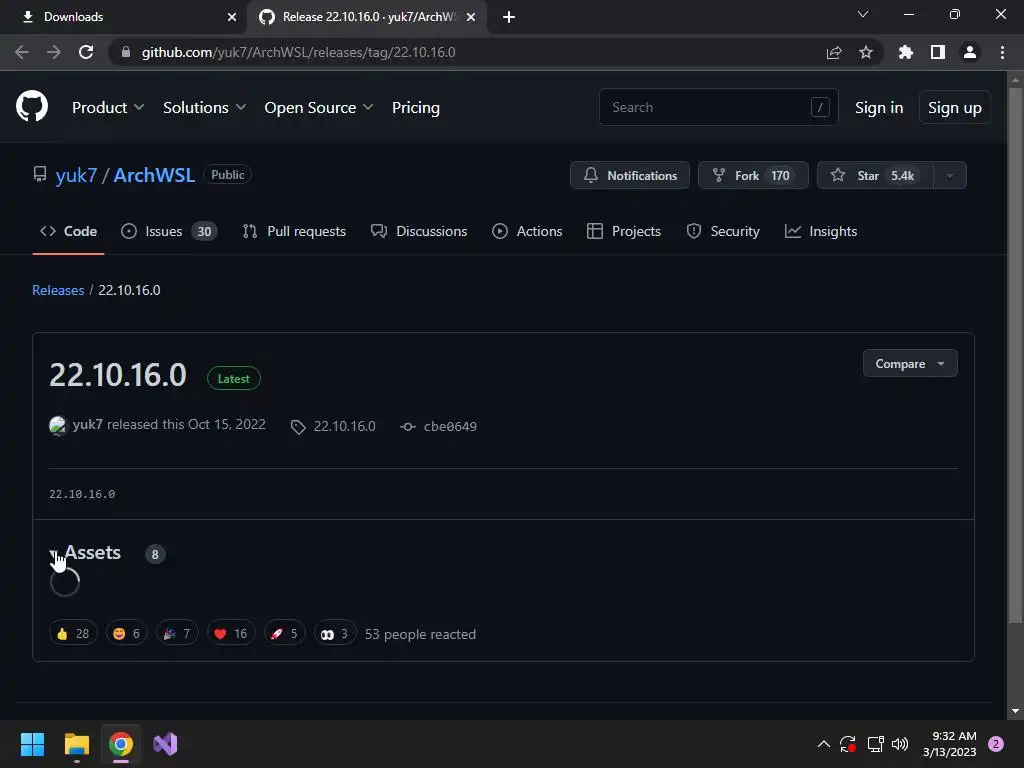The height and width of the screenshot is (768, 1024).
Task: Close the Release 22.10.16.0 tab
Action: coord(471,17)
